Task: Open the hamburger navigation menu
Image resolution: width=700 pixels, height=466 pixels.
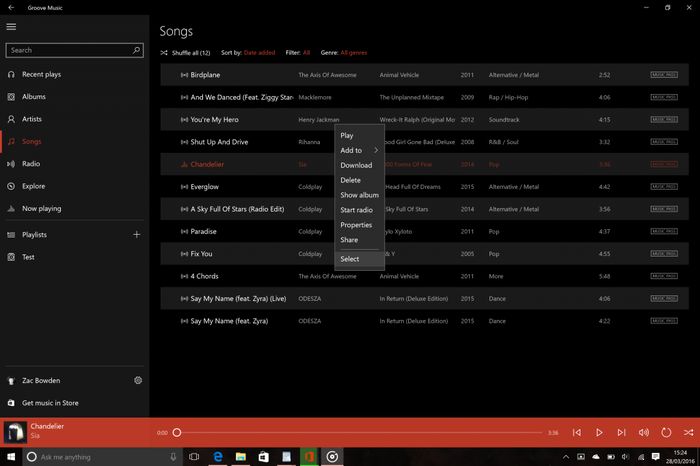Action: [x=11, y=27]
